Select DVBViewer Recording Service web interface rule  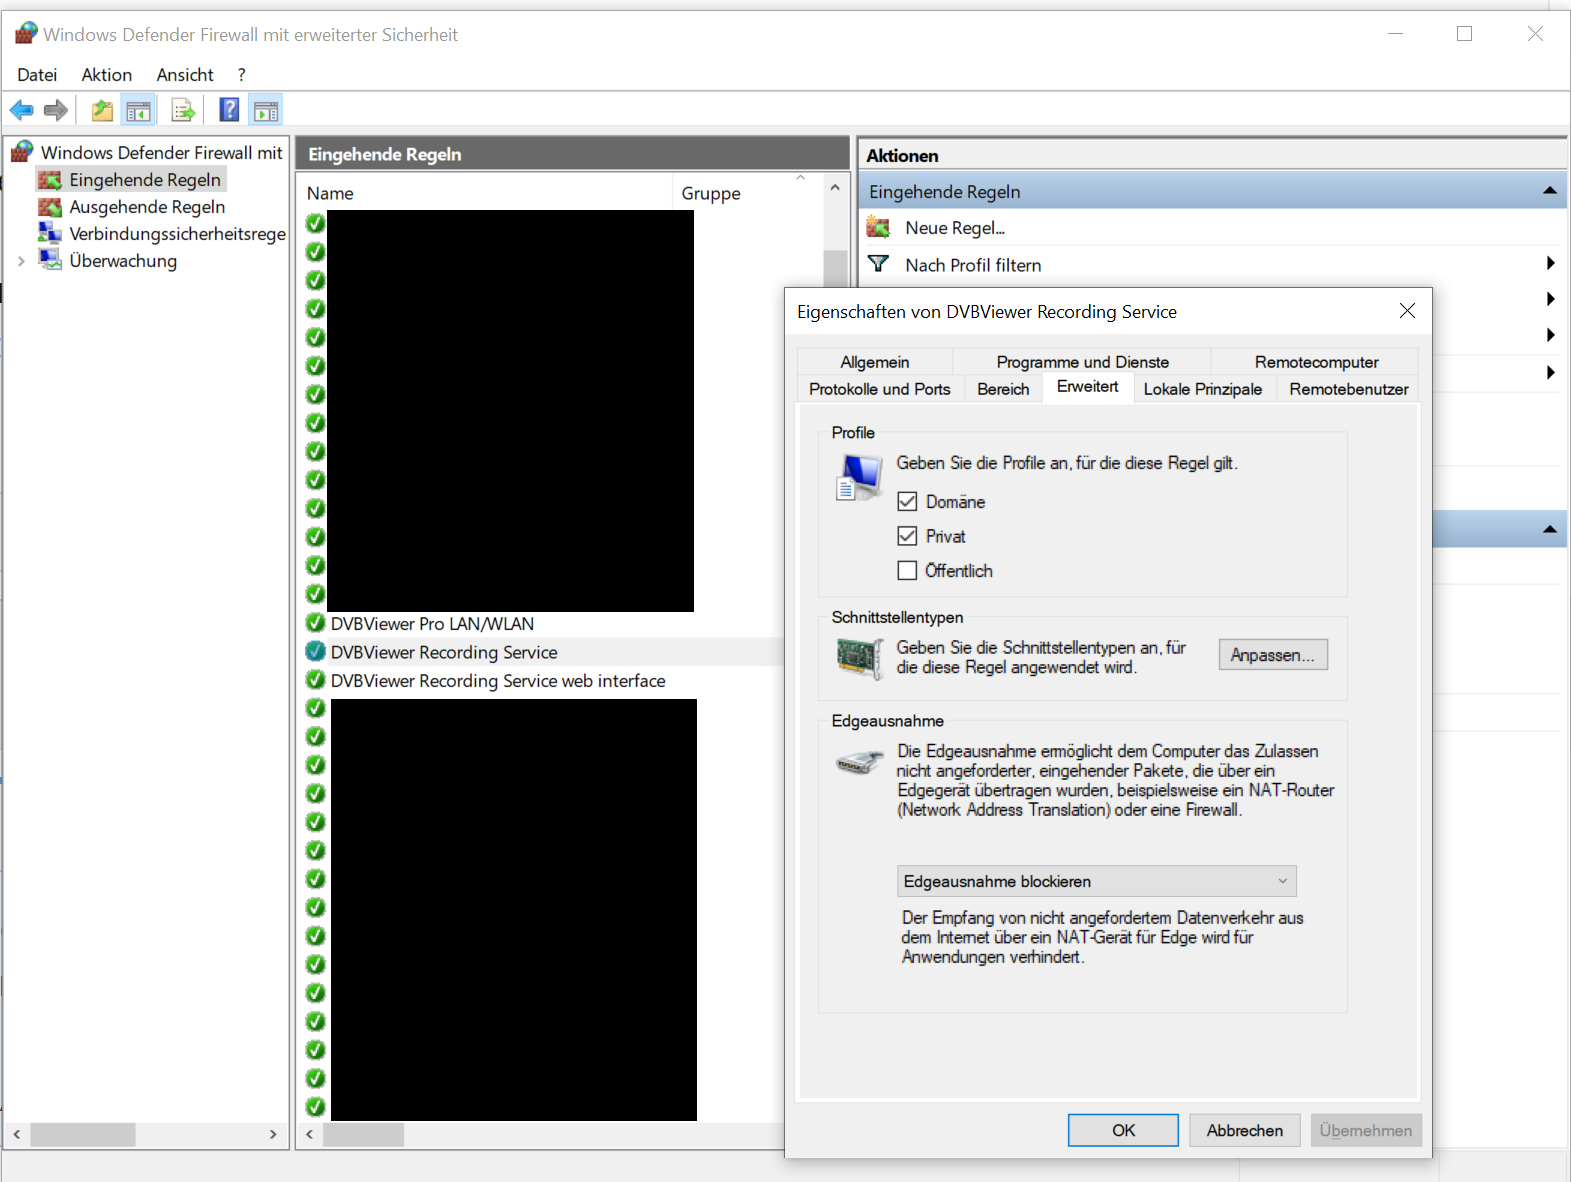tap(498, 680)
